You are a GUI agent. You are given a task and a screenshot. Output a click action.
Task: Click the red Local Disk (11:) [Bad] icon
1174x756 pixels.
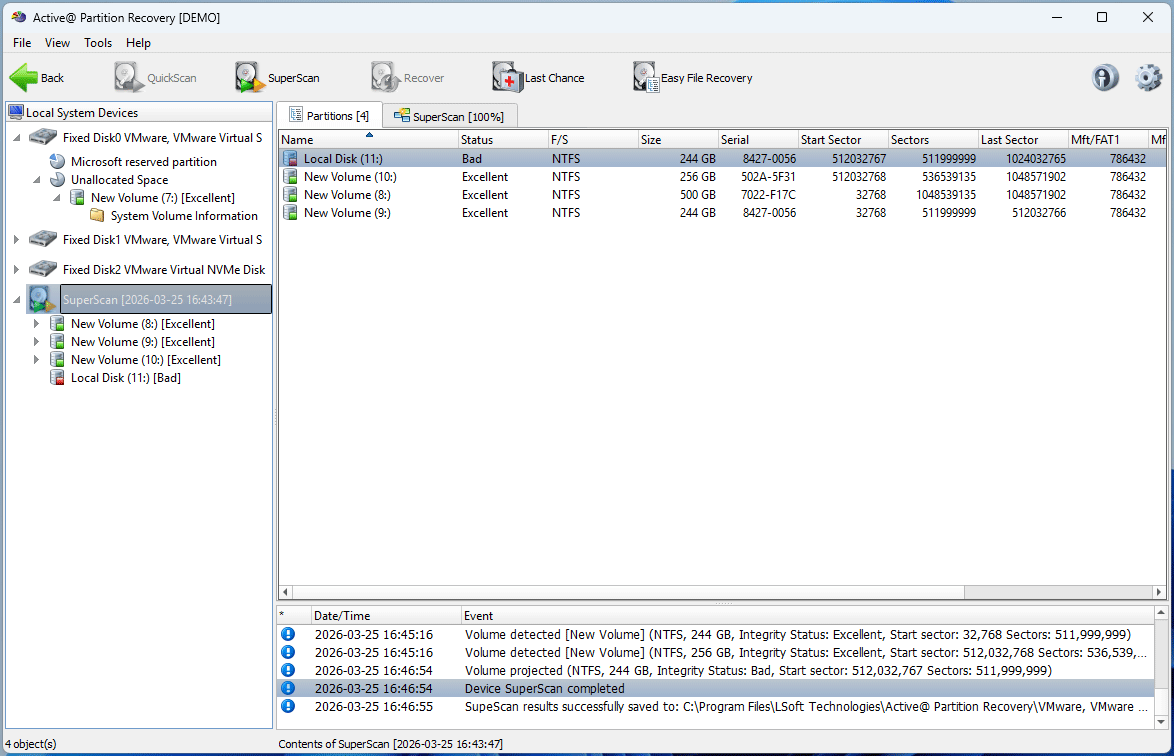(x=57, y=377)
